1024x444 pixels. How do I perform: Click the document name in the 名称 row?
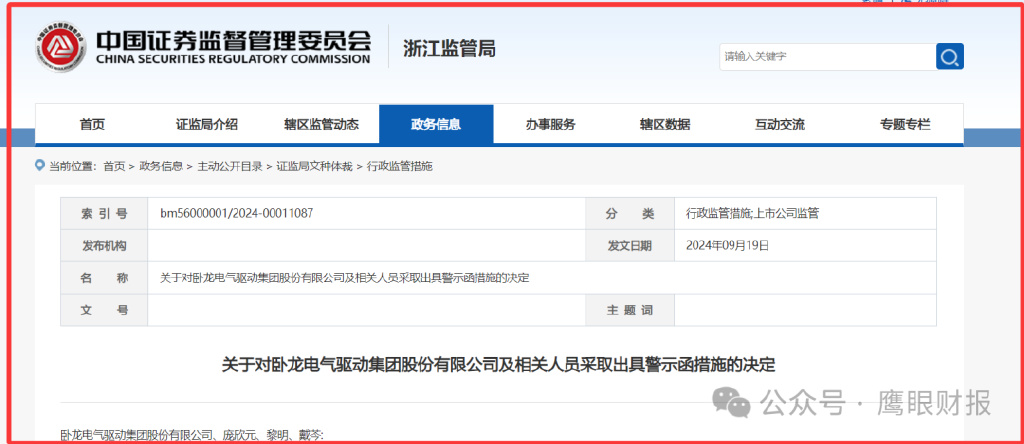(x=344, y=278)
